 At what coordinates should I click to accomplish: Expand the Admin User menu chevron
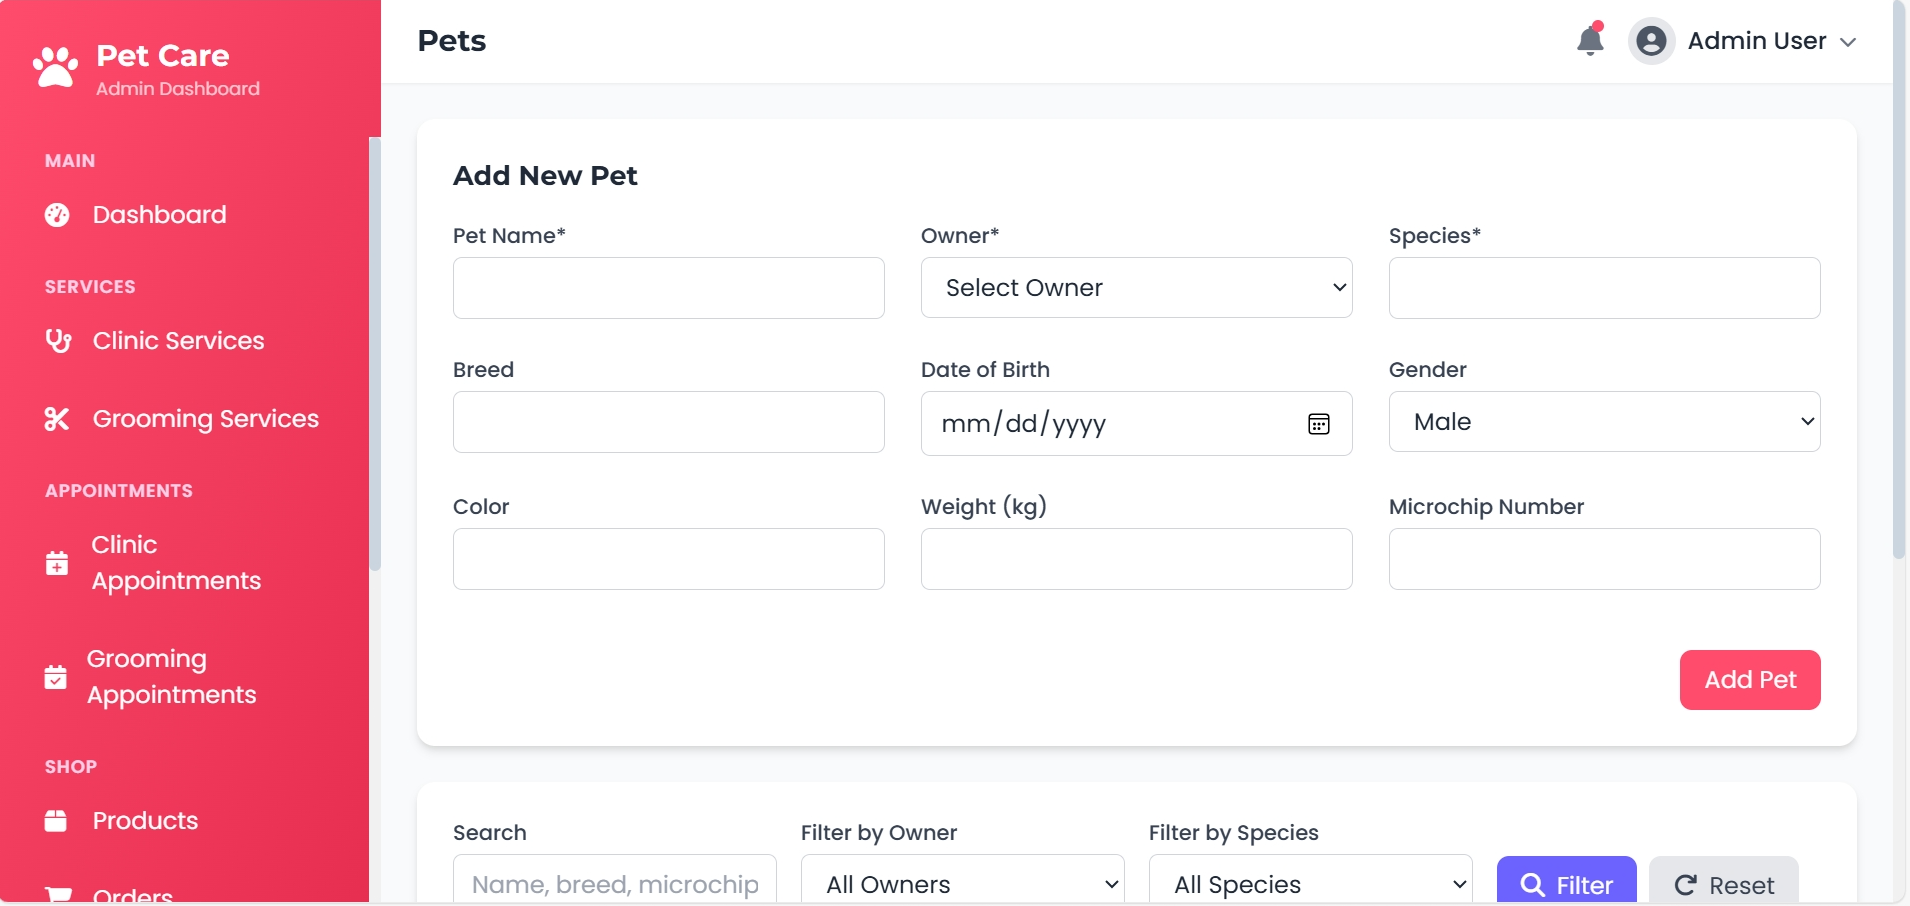[x=1848, y=42]
